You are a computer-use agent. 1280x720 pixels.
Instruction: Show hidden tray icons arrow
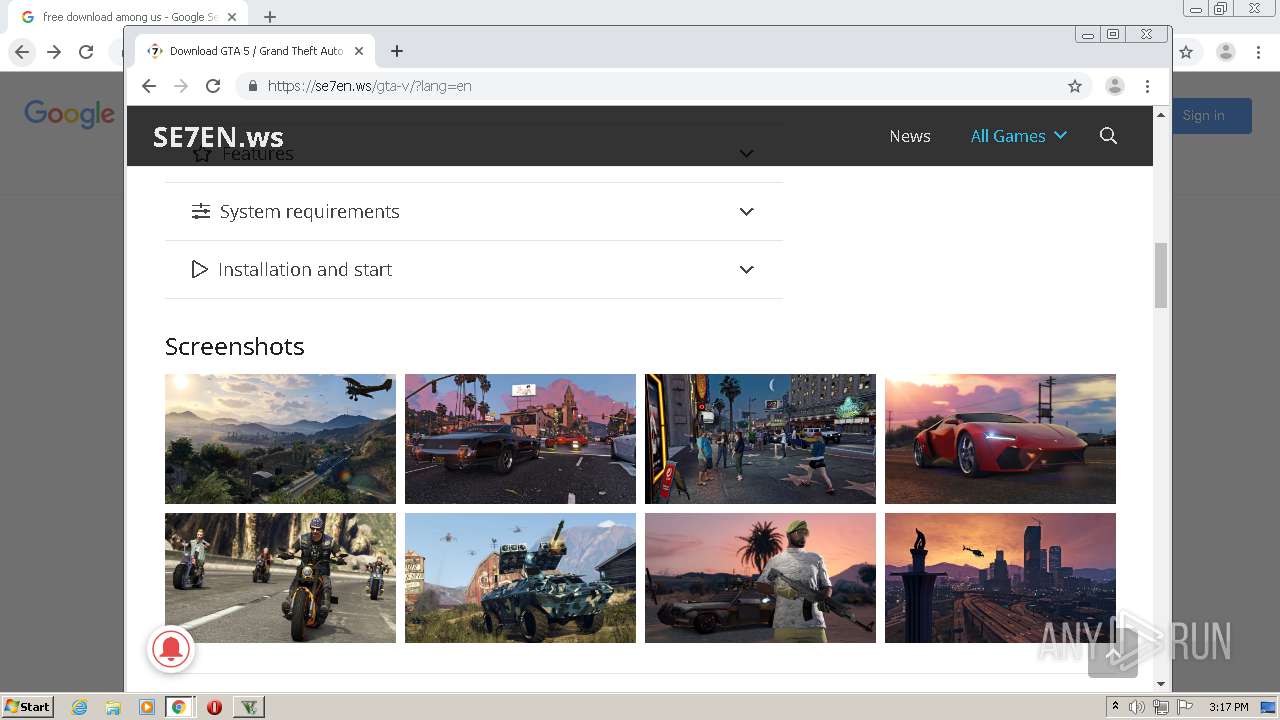pos(1115,707)
